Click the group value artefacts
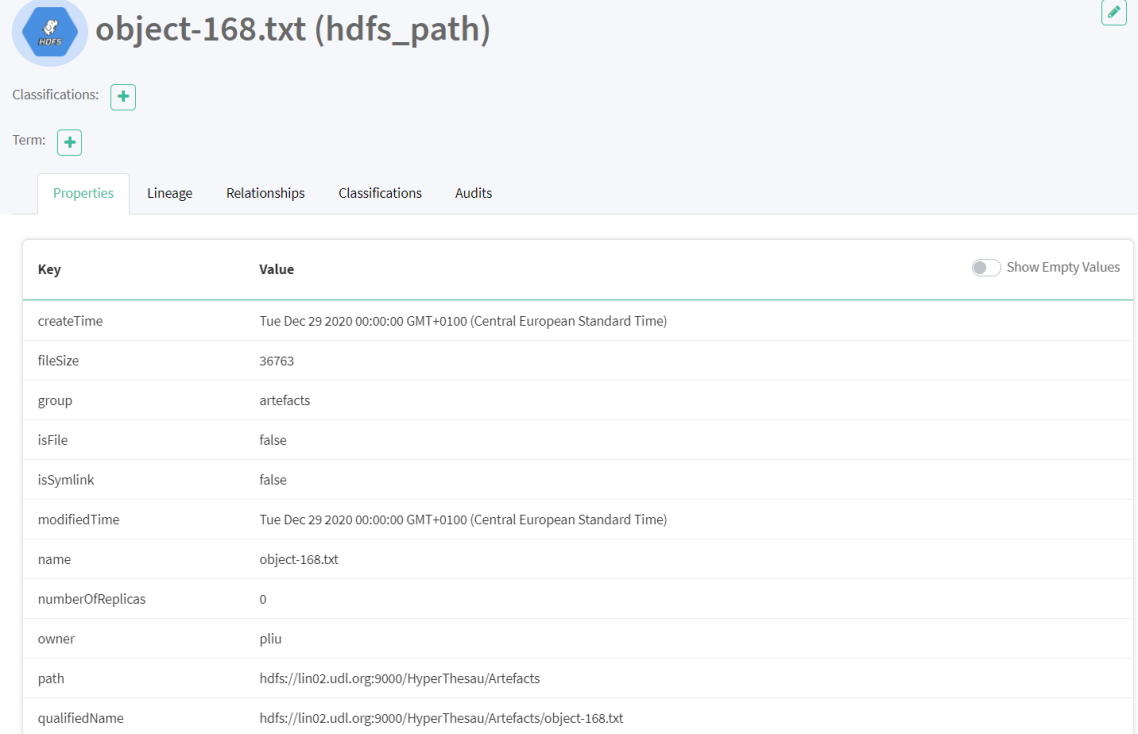 coord(284,400)
